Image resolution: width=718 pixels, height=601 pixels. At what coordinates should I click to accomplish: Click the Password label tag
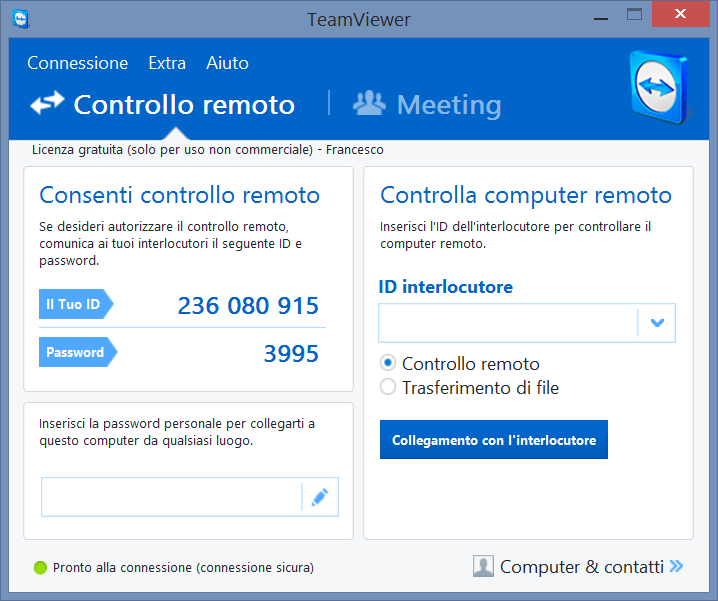point(78,352)
